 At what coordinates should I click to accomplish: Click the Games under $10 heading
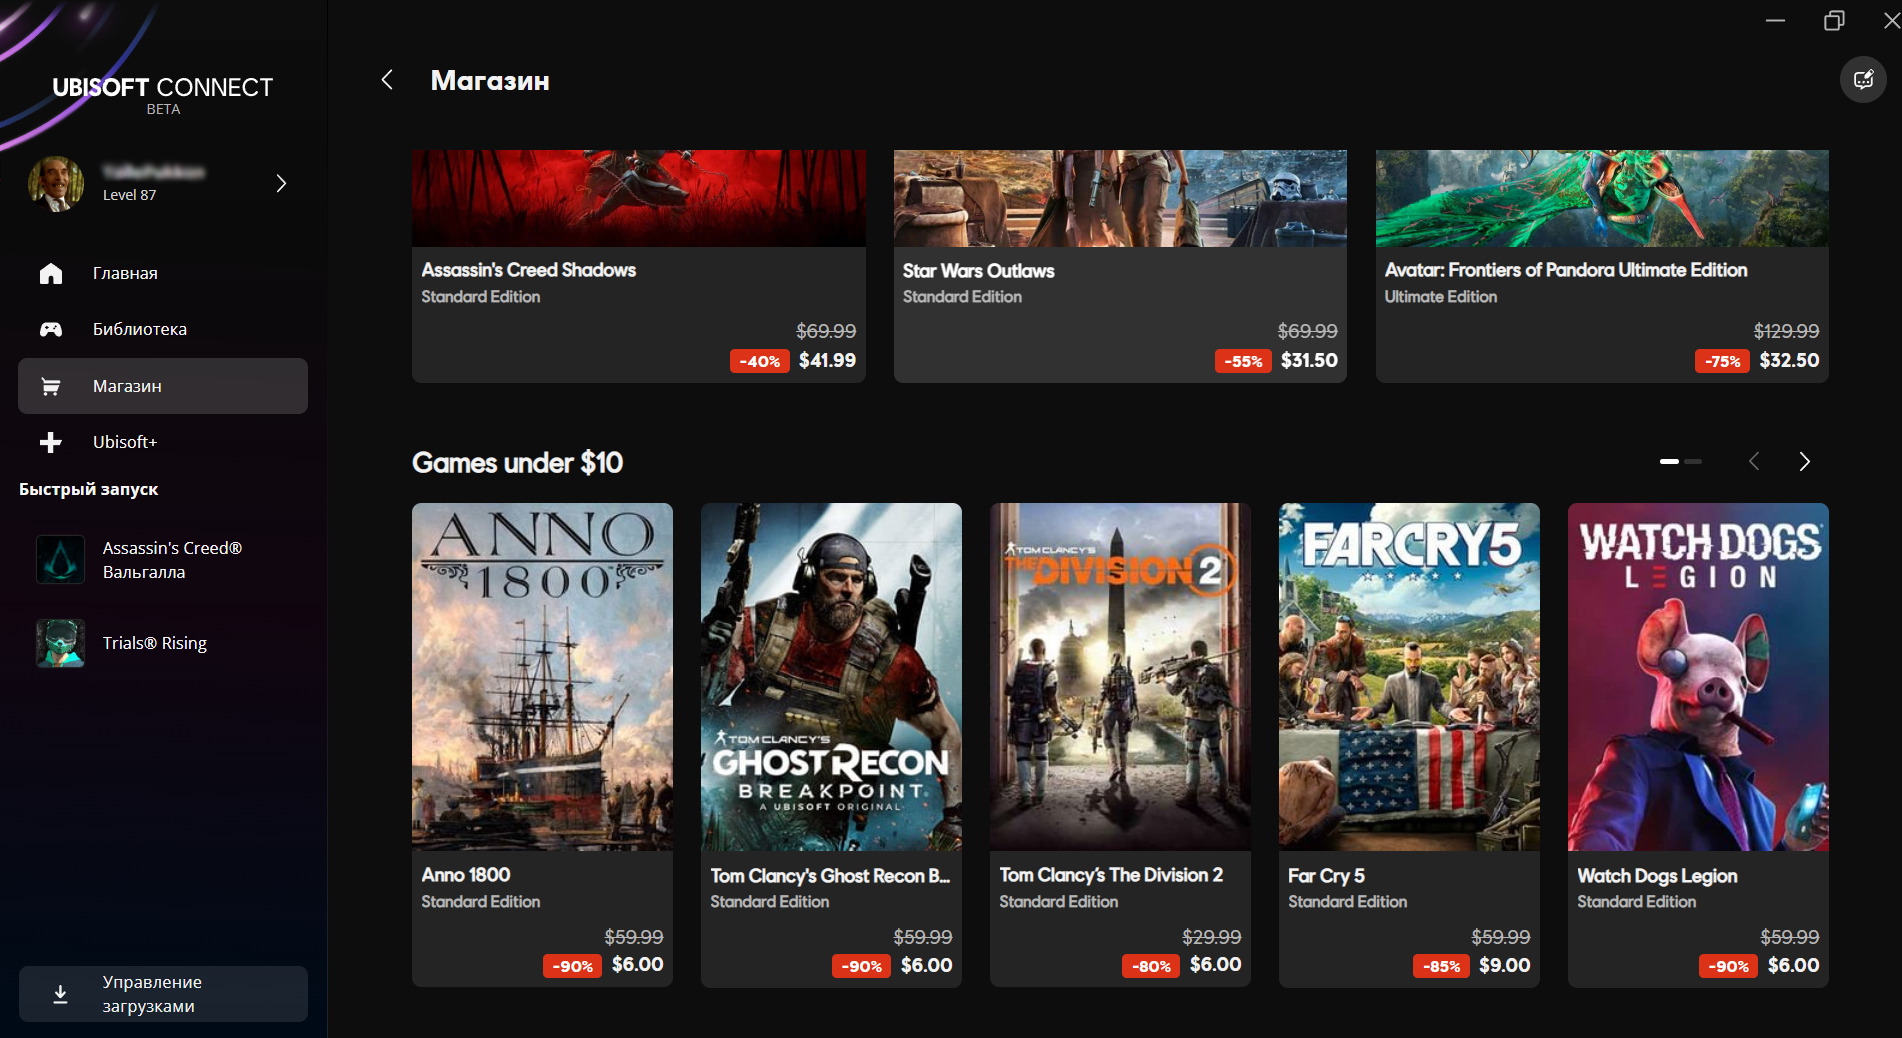517,463
